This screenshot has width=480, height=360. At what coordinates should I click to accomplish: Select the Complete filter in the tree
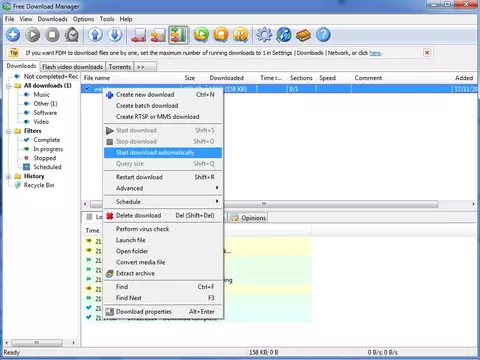coord(47,140)
